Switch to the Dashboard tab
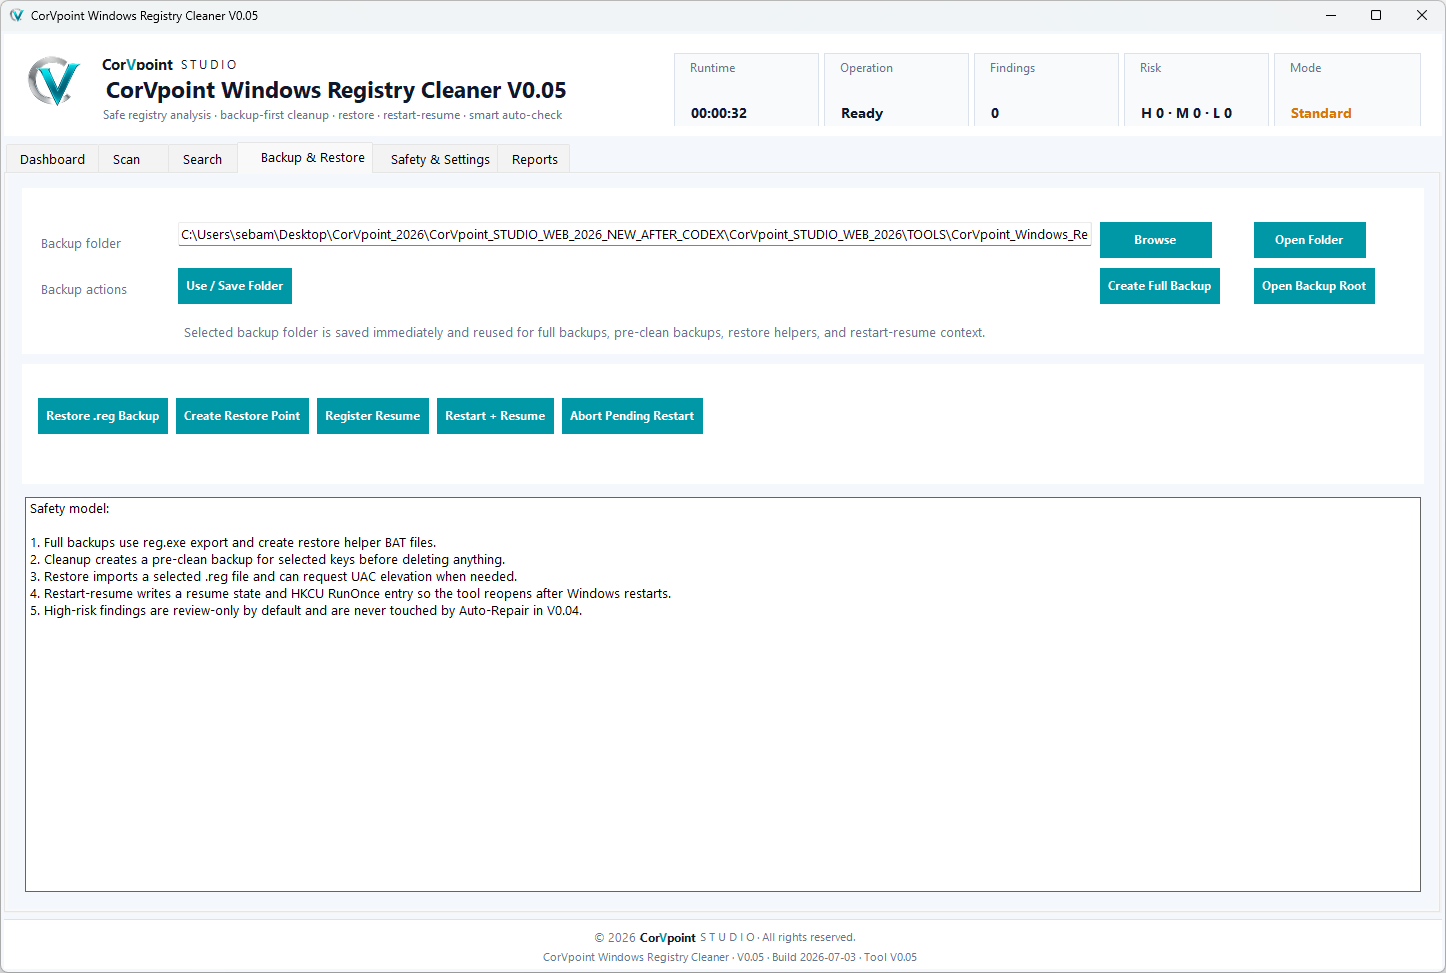1446x973 pixels. 52,159
